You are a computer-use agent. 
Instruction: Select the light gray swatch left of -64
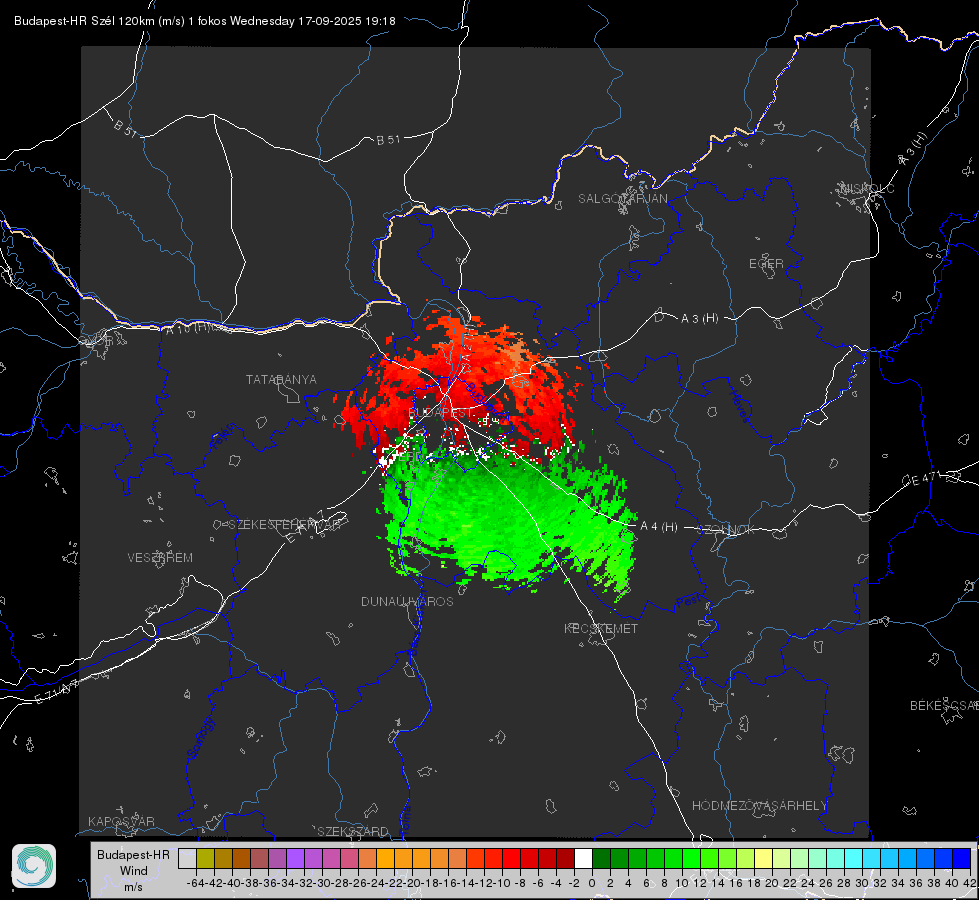(187, 858)
